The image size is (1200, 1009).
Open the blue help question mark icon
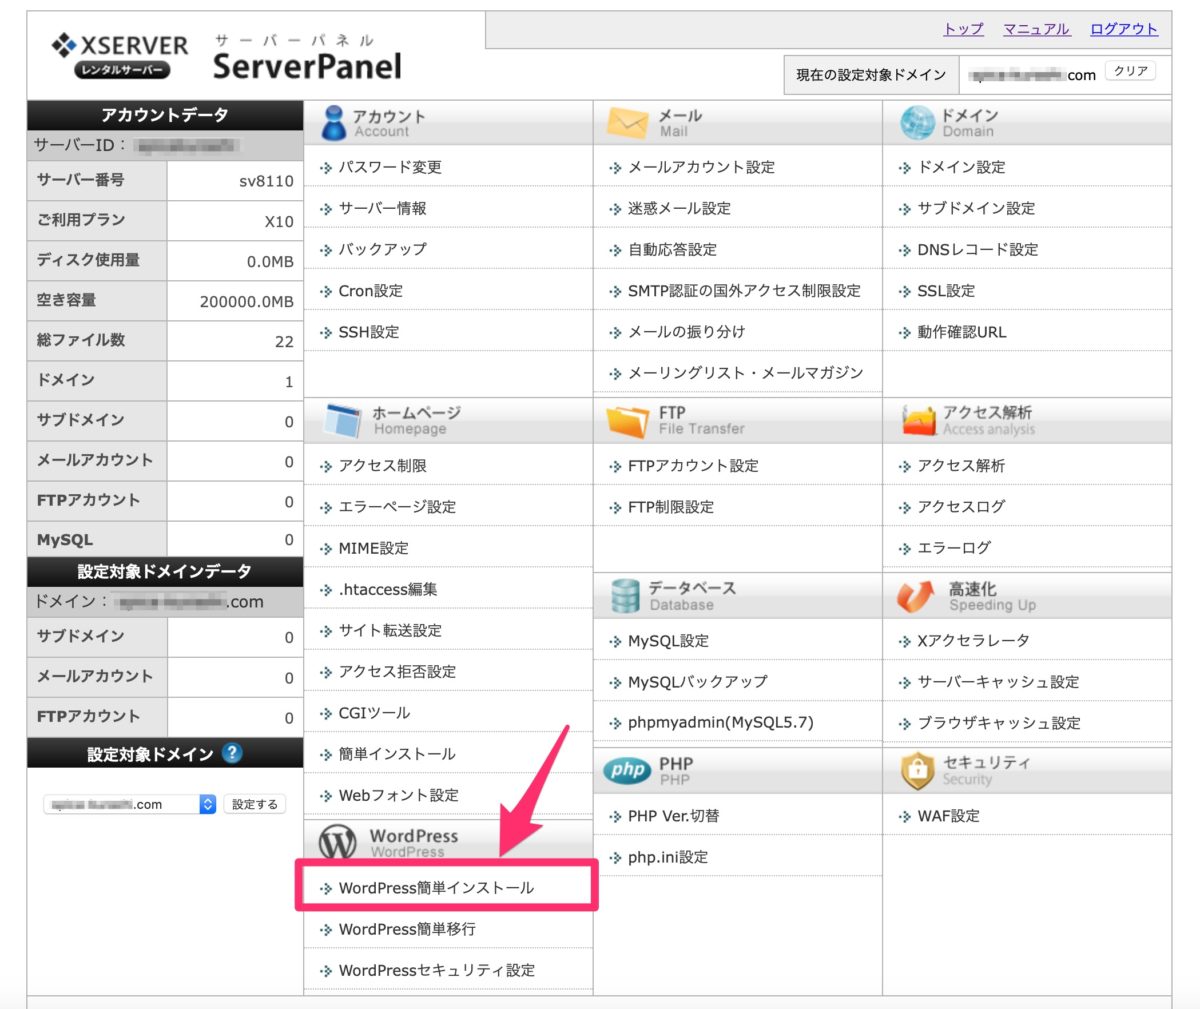click(232, 753)
